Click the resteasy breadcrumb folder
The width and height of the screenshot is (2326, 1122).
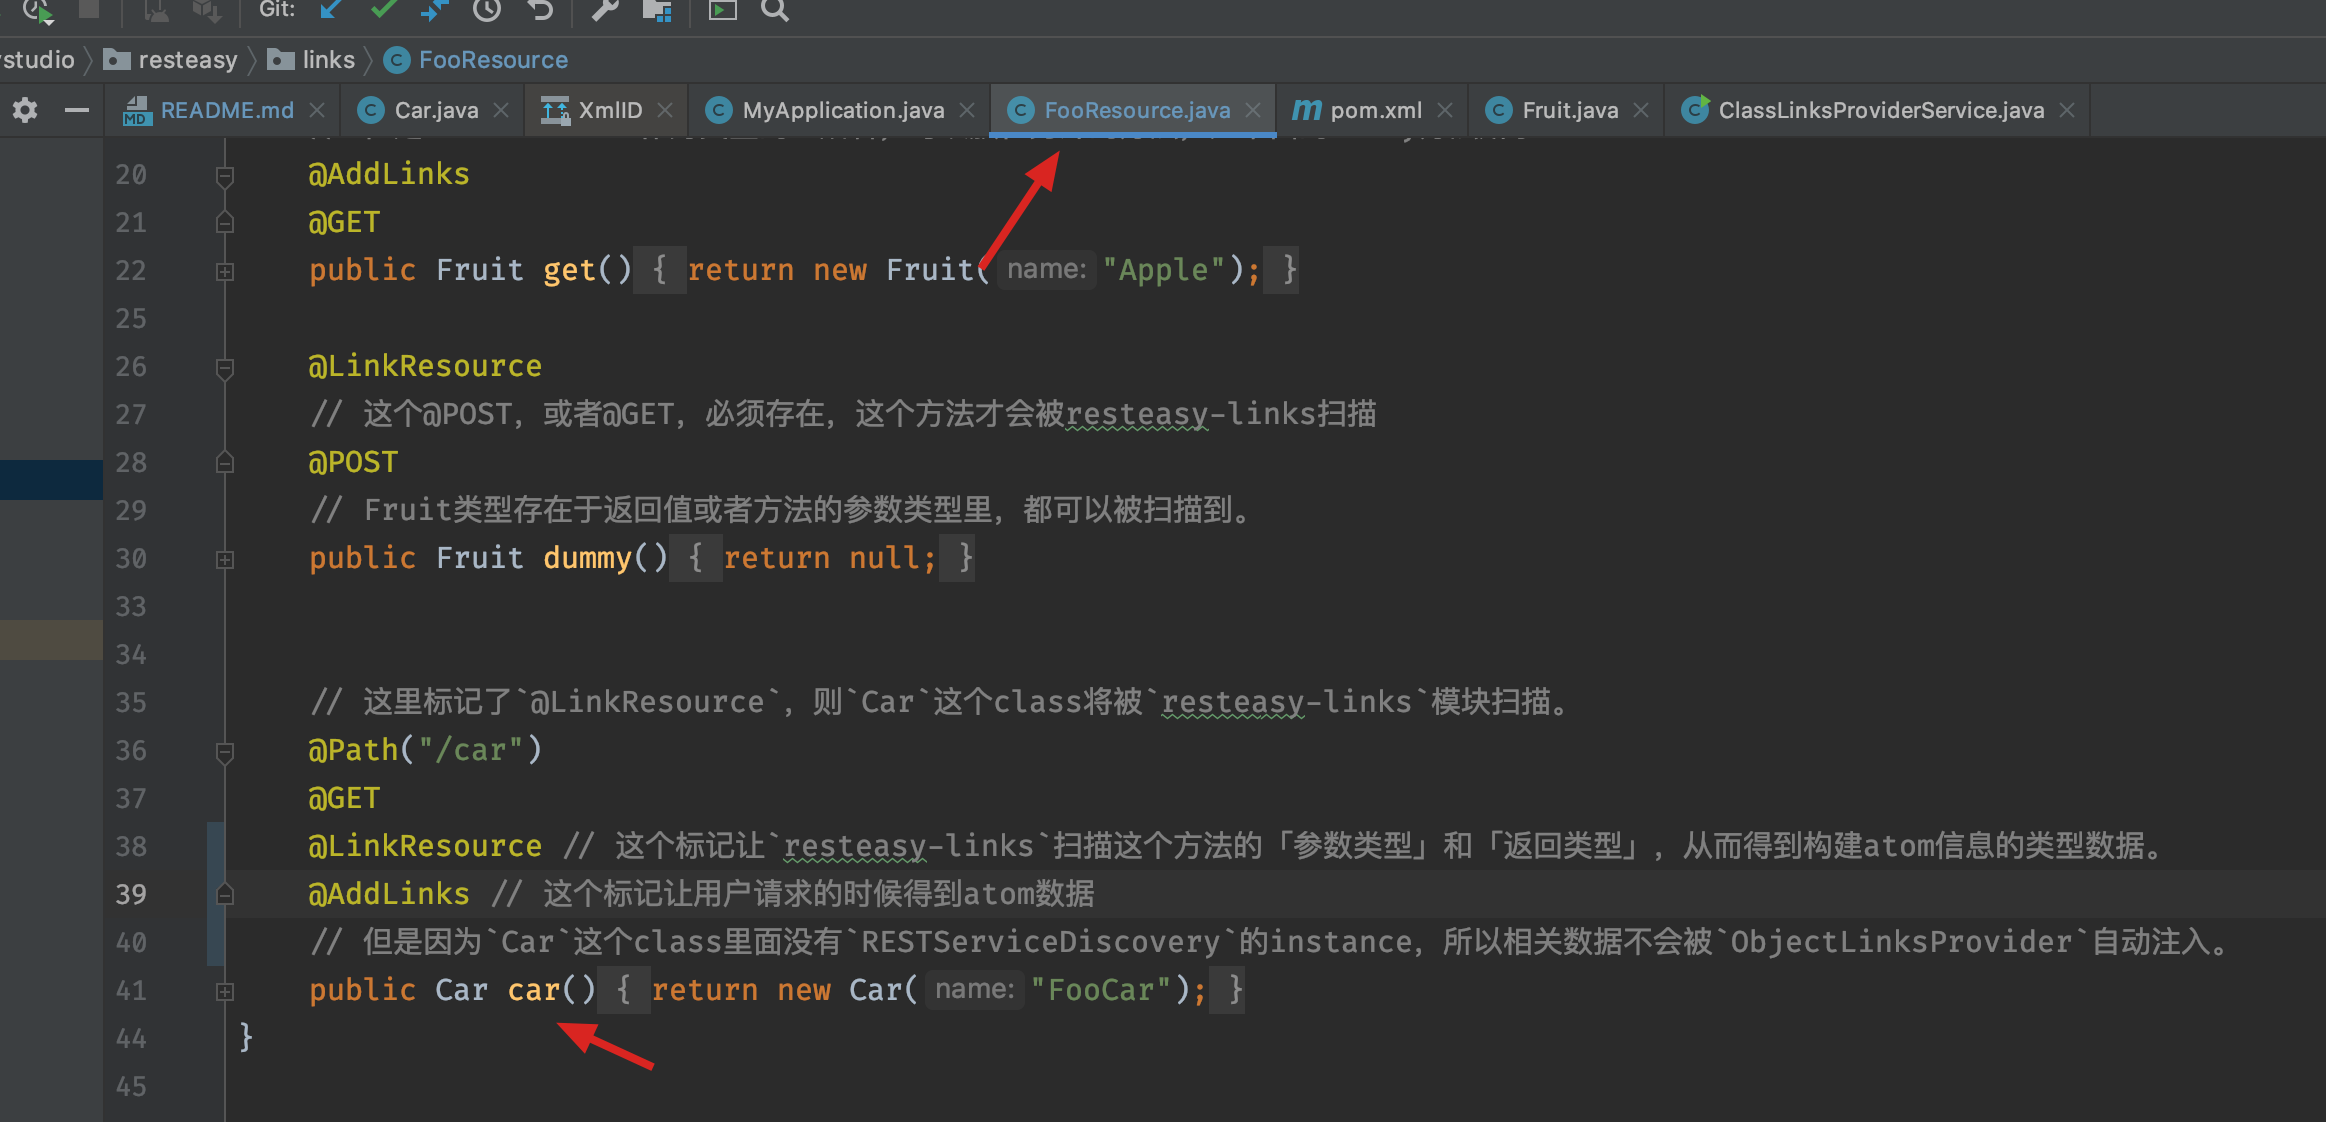(x=187, y=60)
